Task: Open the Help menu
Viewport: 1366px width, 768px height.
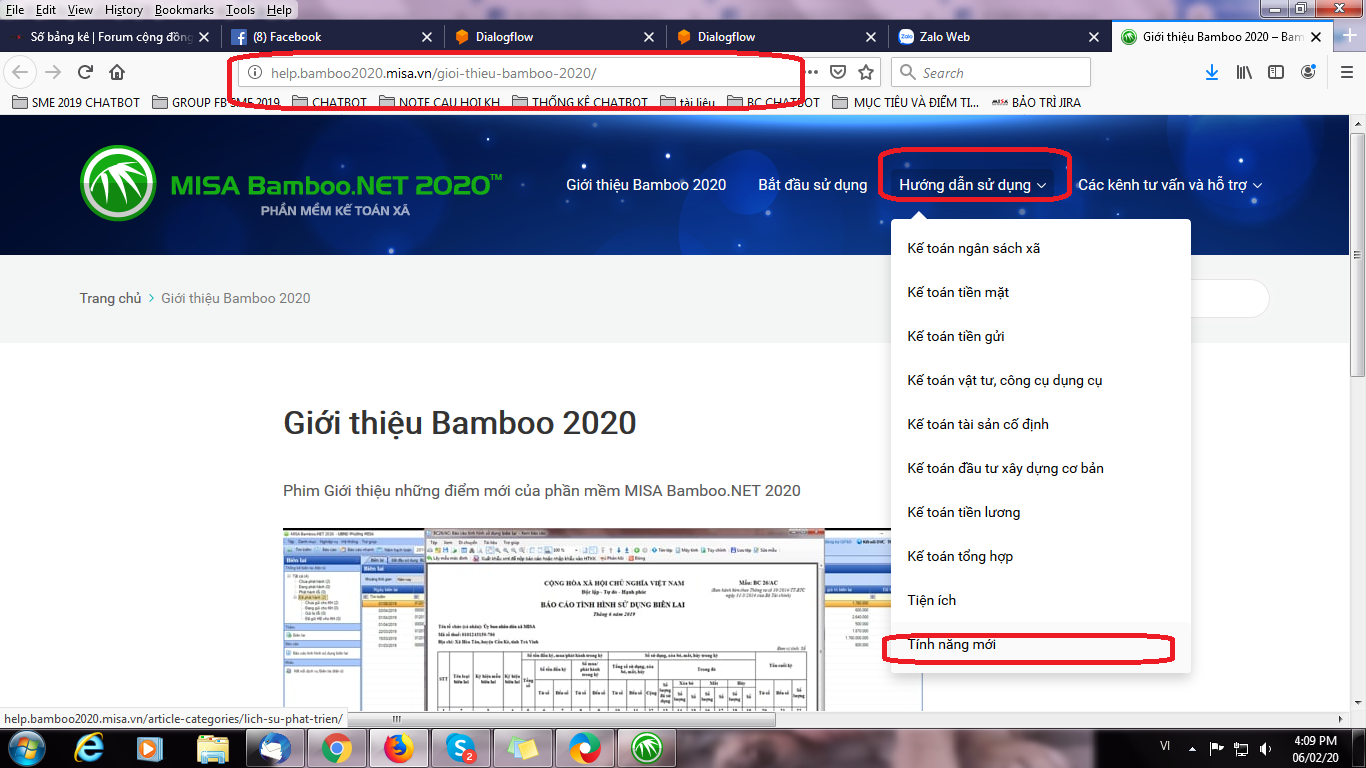Action: tap(279, 10)
